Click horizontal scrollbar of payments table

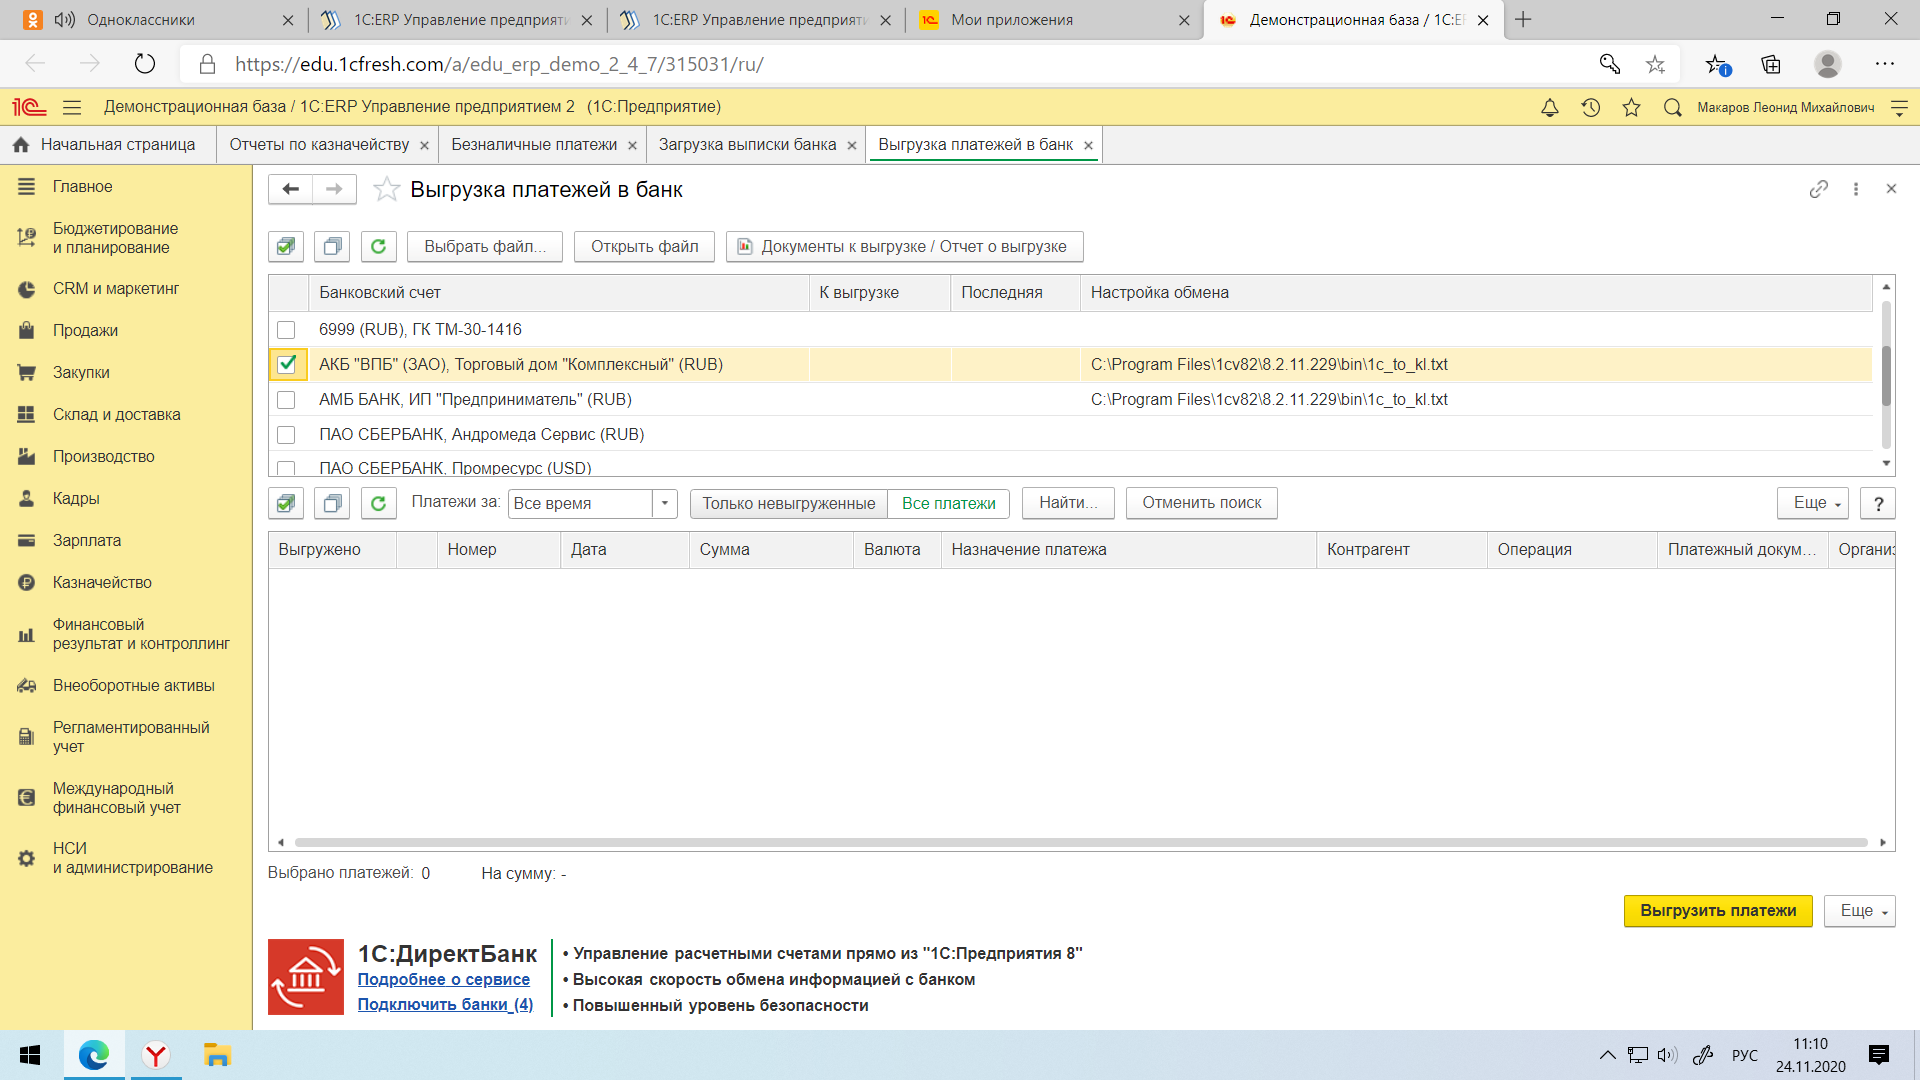(1081, 842)
